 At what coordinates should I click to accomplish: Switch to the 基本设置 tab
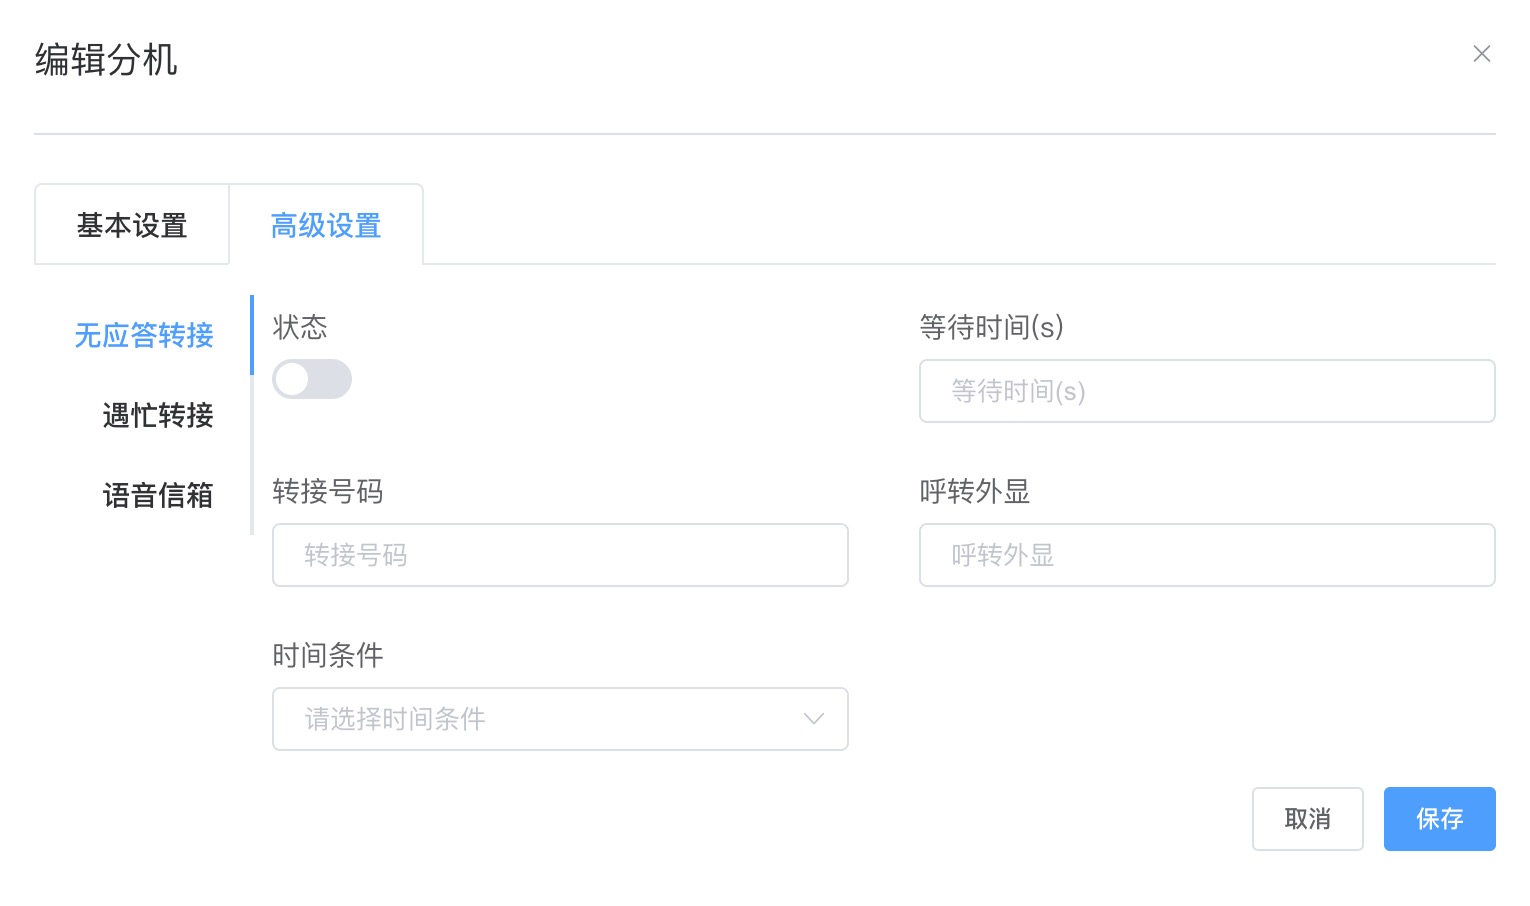[x=132, y=225]
